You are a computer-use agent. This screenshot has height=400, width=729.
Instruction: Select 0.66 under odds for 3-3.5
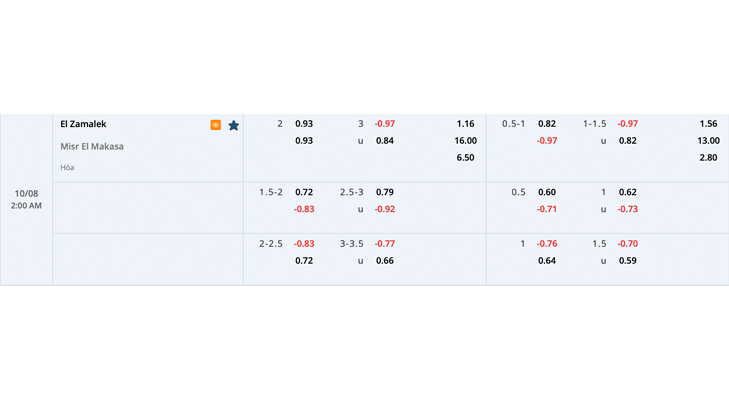tap(385, 261)
